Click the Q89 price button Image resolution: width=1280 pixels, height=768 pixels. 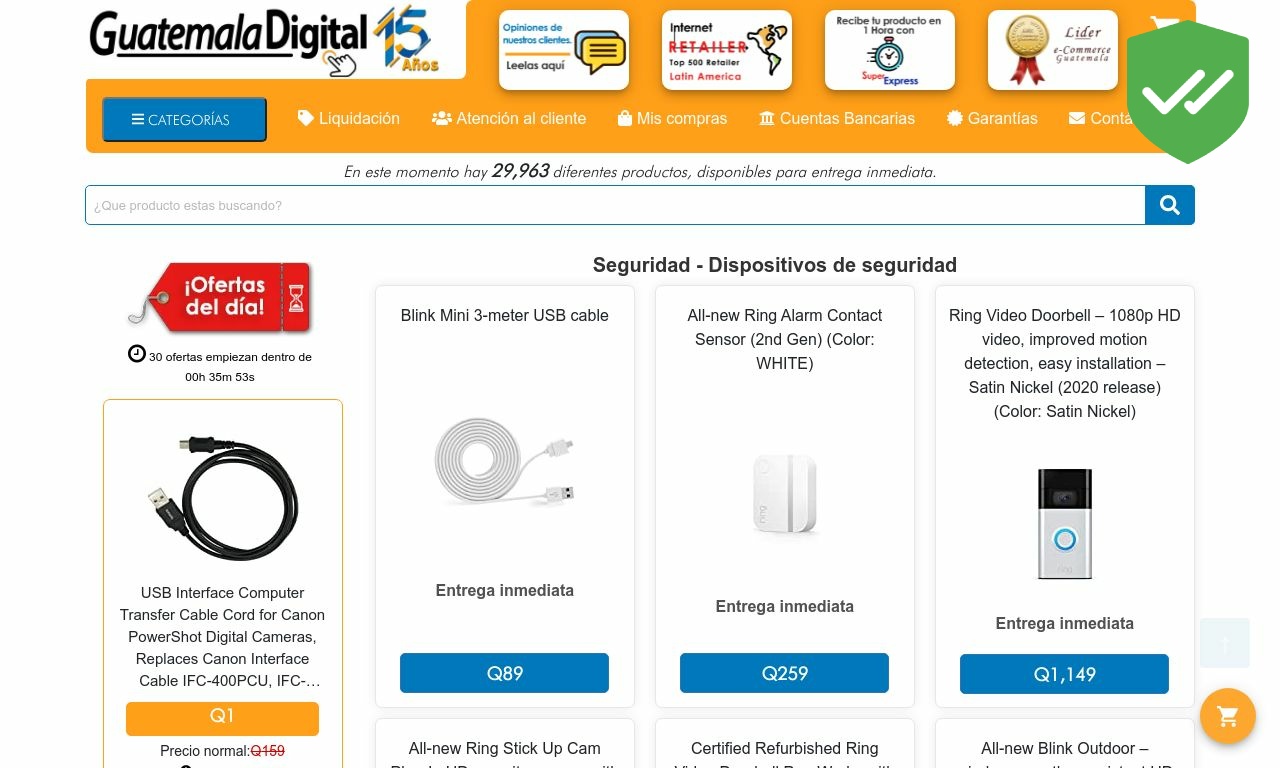(x=505, y=673)
